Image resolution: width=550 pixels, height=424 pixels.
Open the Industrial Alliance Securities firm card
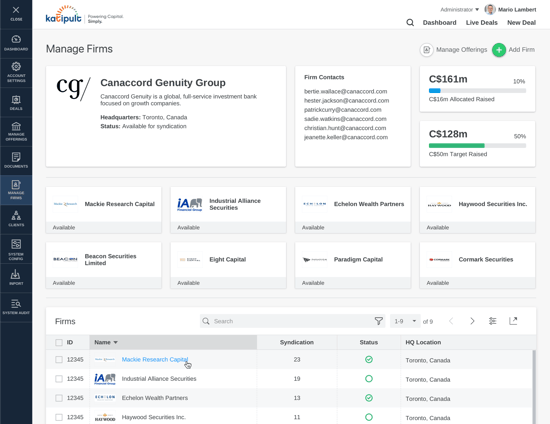(228, 210)
